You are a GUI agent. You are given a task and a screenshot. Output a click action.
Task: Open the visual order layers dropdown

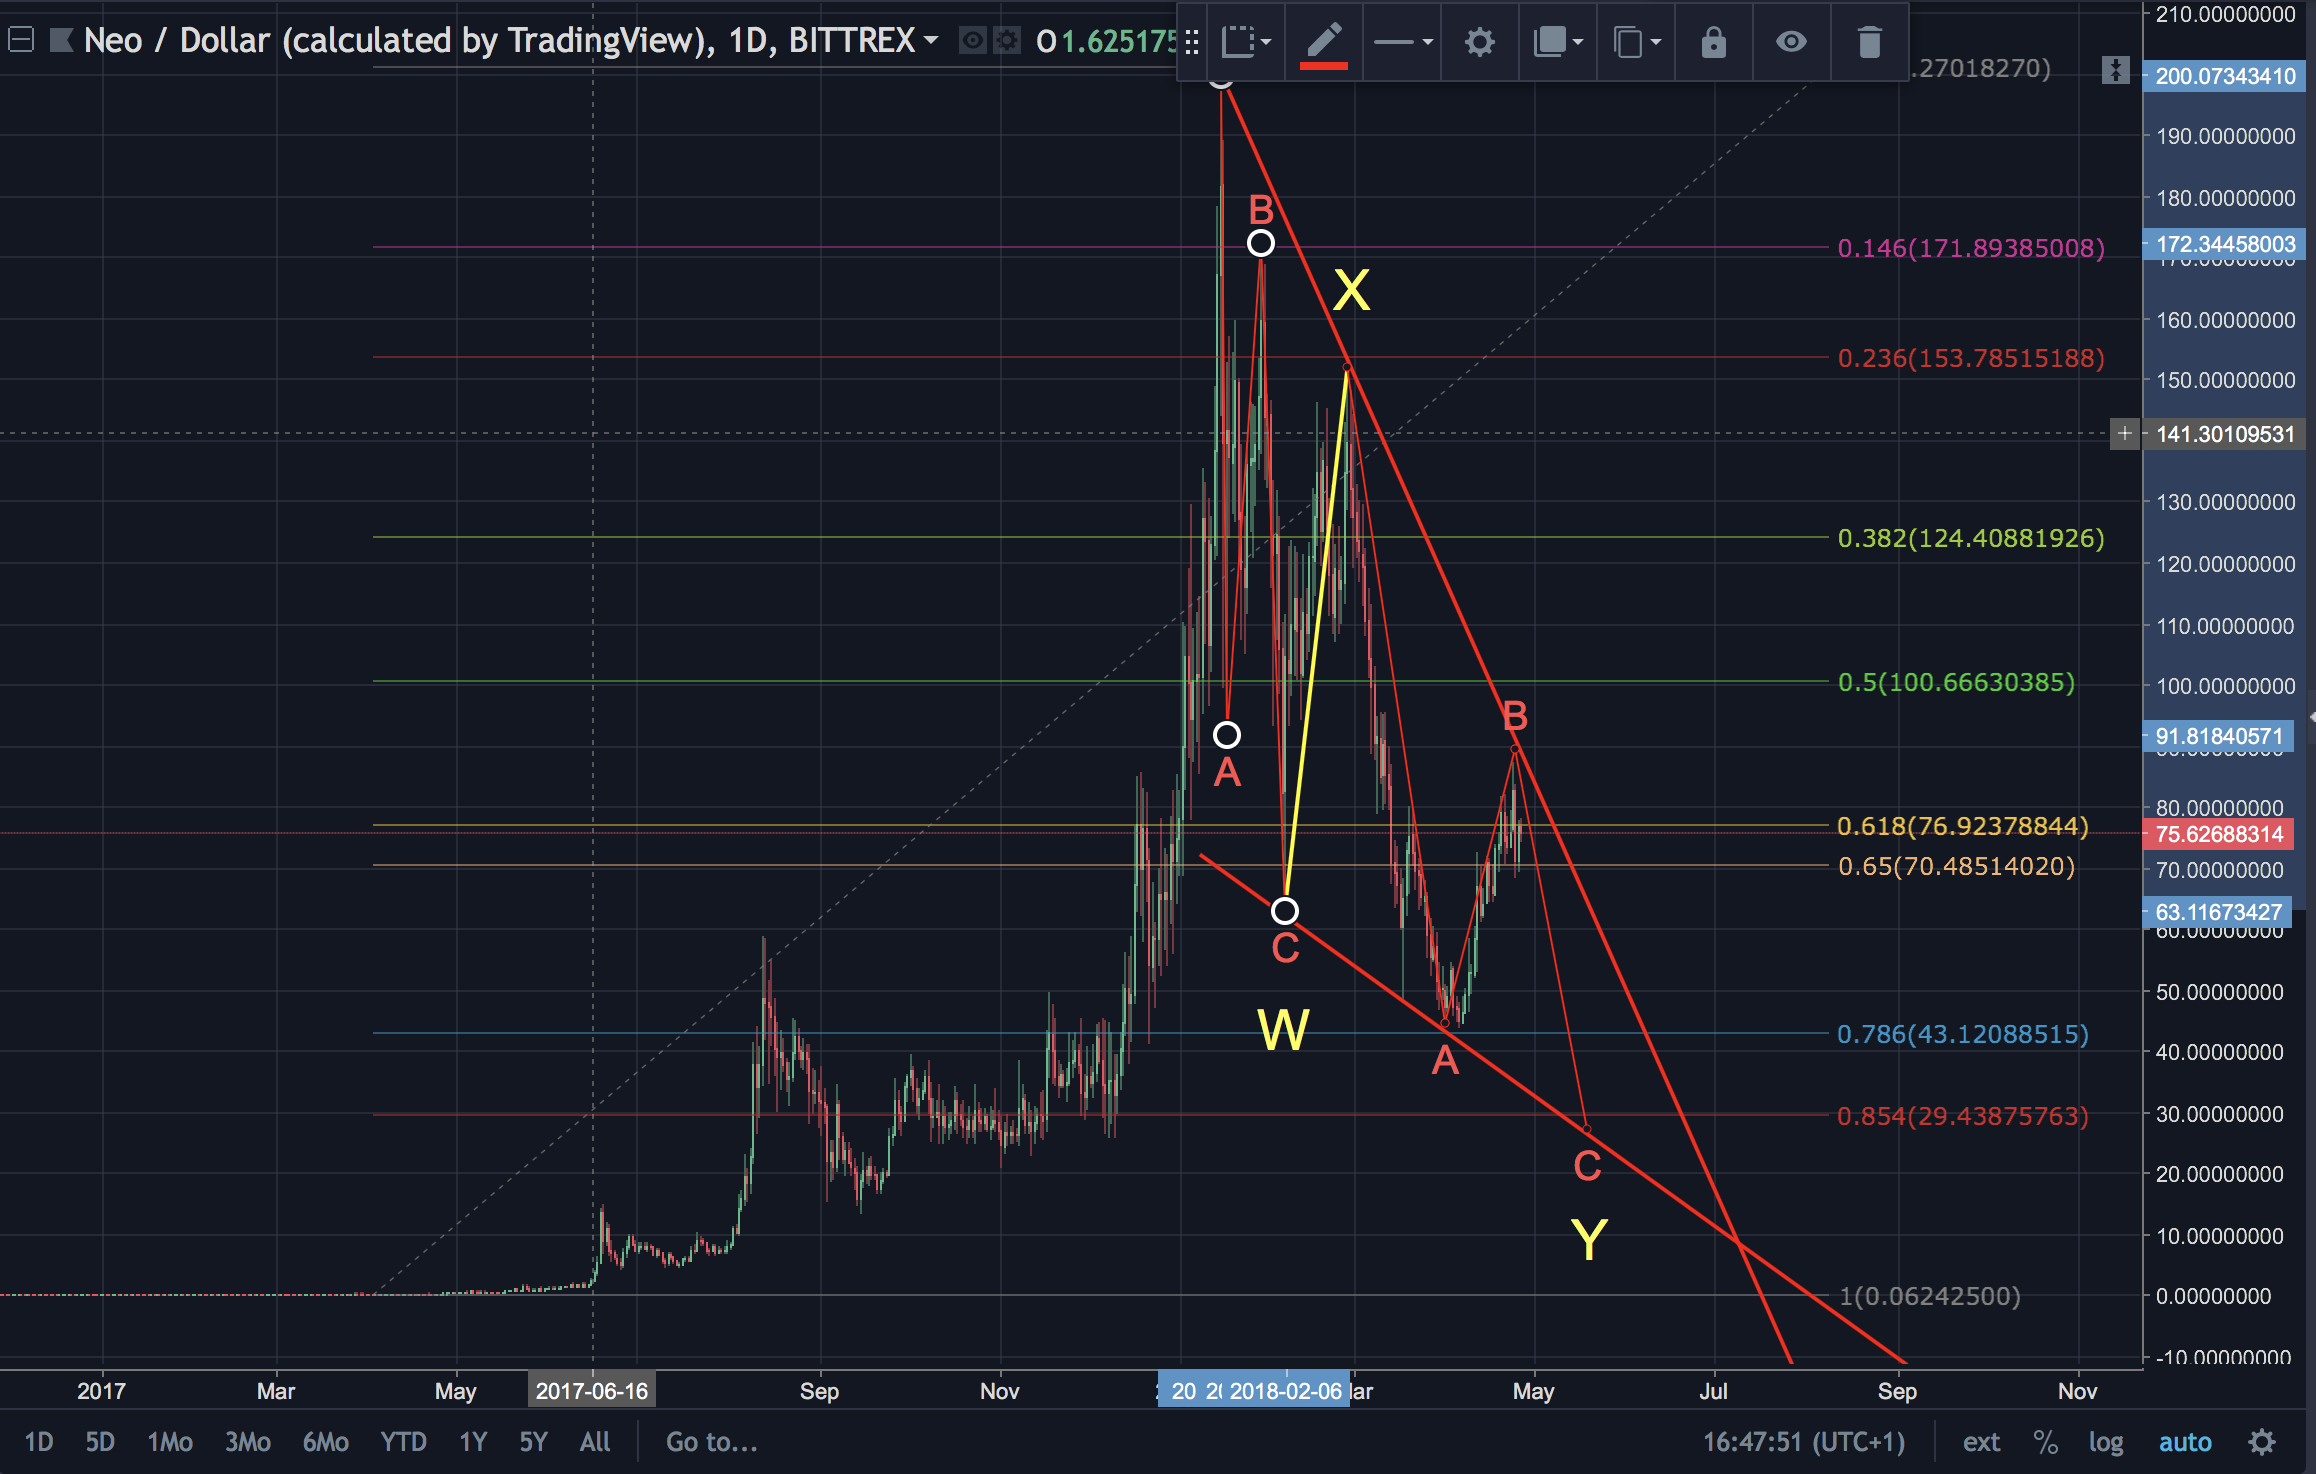pos(1558,42)
